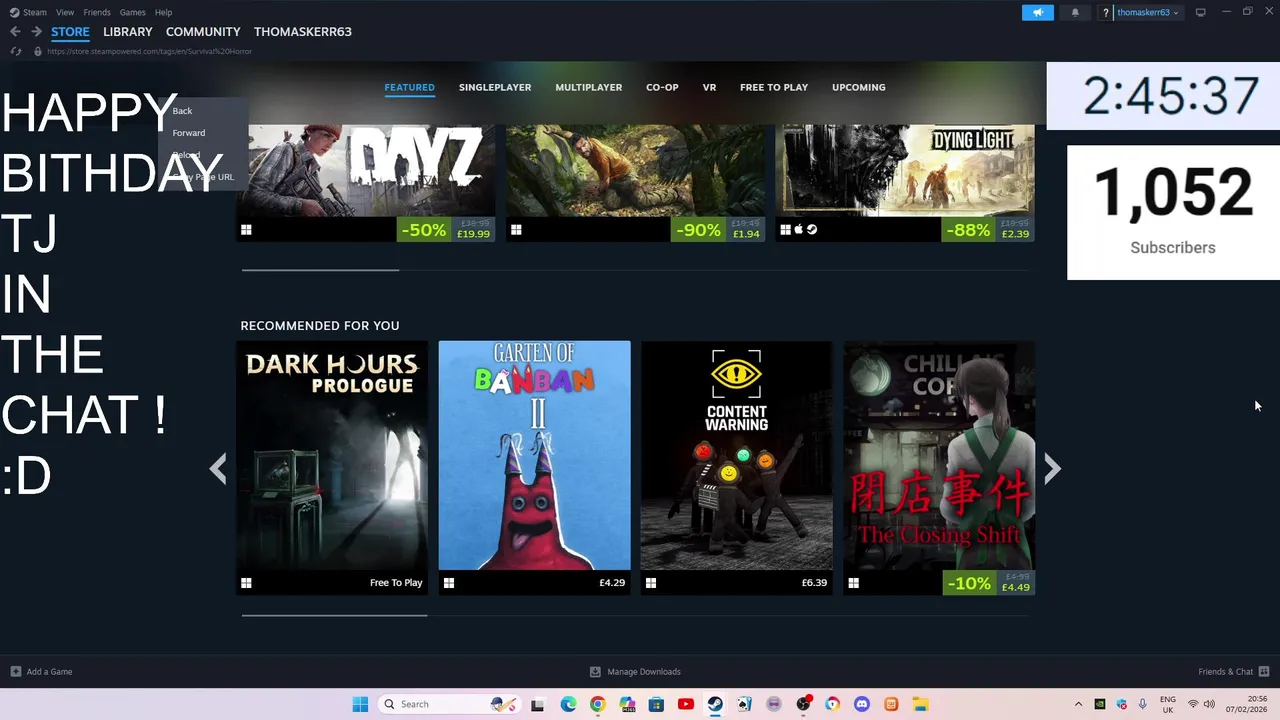Select the UPCOMING category tab
Image resolution: width=1280 pixels, height=720 pixels.
click(859, 87)
